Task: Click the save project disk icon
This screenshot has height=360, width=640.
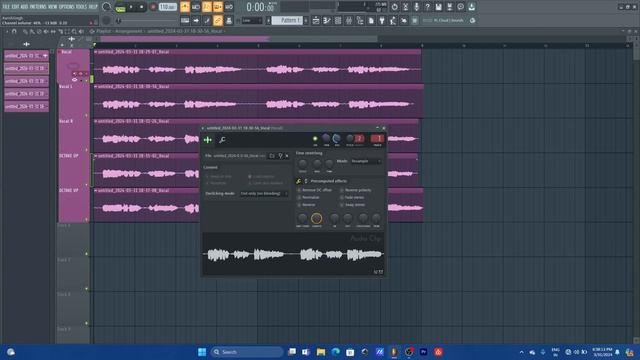Action: pos(438,7)
